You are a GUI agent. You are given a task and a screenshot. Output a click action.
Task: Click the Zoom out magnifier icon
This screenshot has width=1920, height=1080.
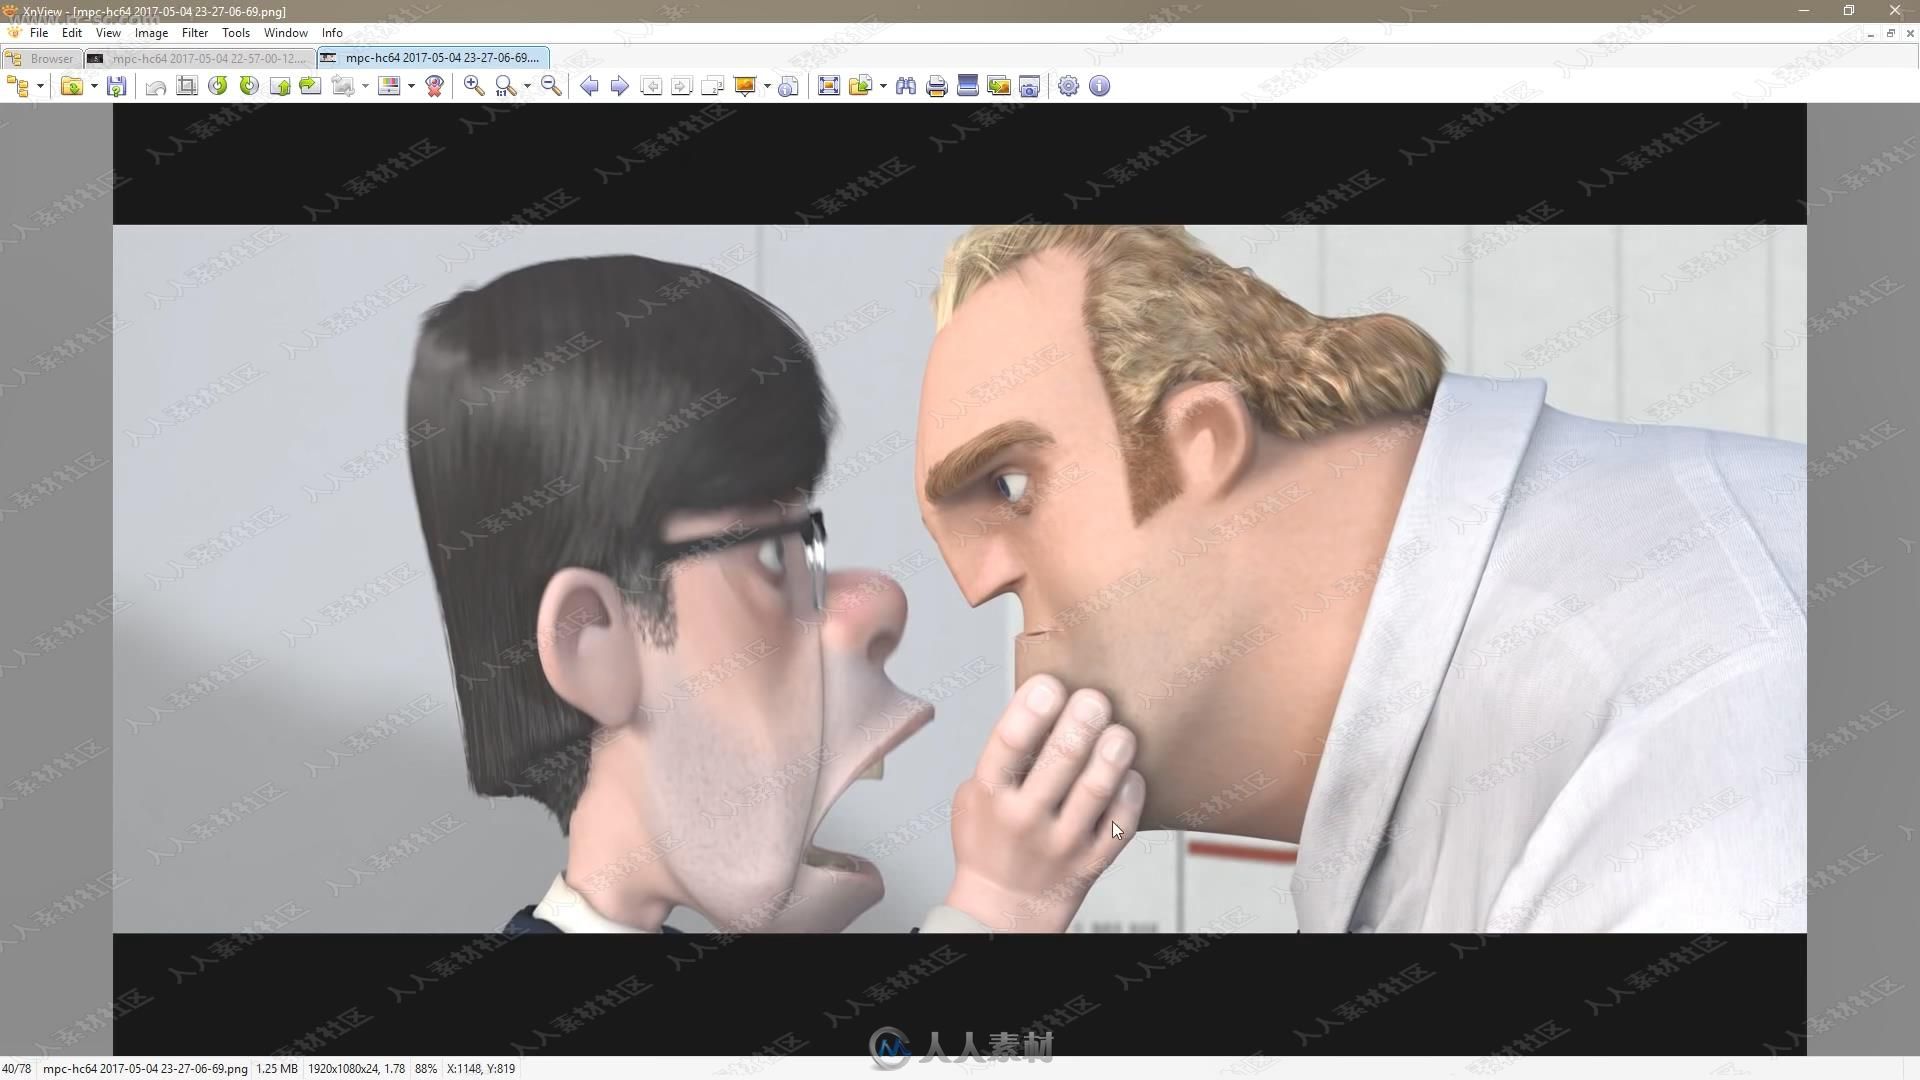tap(551, 86)
